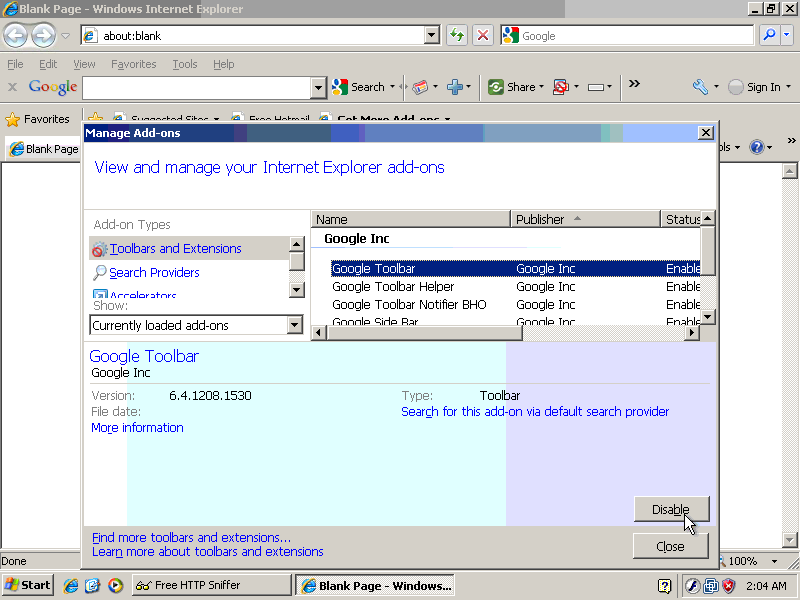Select Google Toolbar Helper row
The height and width of the screenshot is (600, 800).
pyautogui.click(x=515, y=287)
